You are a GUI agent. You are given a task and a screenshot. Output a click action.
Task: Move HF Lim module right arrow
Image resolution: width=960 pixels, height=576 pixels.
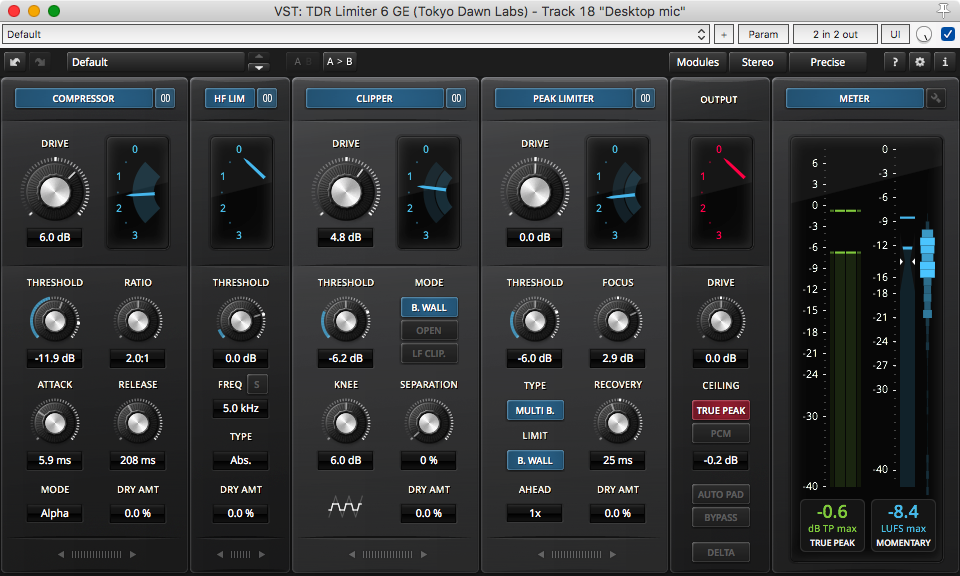(x=262, y=555)
